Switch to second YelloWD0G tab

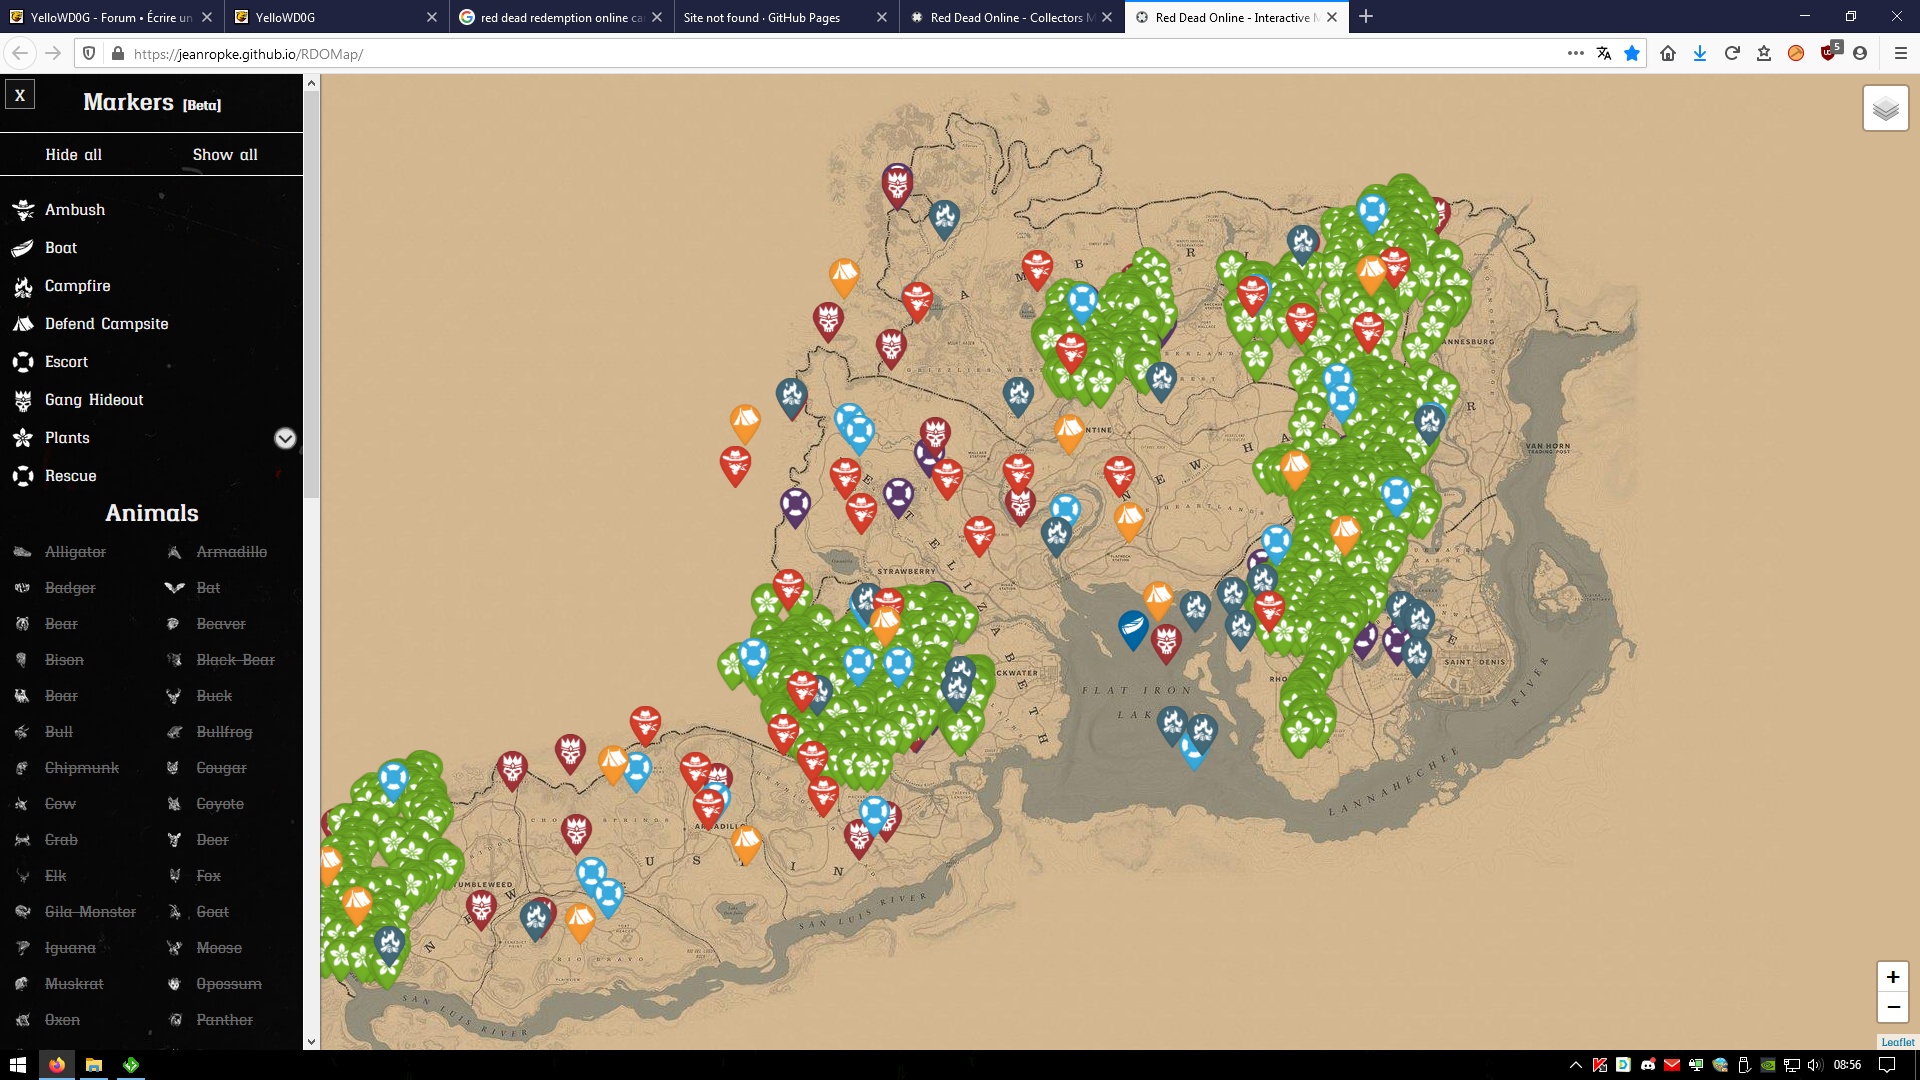(x=337, y=17)
